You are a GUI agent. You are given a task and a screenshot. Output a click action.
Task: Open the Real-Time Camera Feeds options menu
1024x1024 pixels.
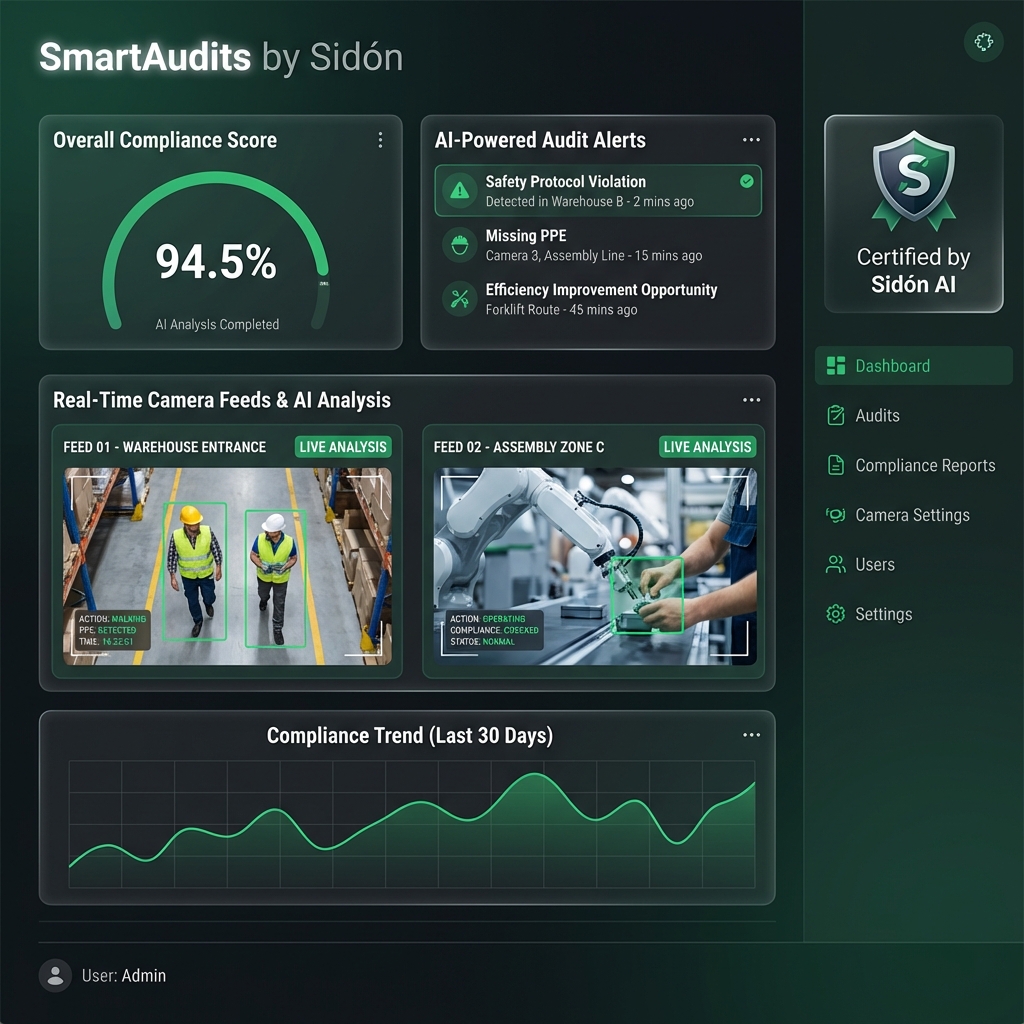tap(752, 399)
